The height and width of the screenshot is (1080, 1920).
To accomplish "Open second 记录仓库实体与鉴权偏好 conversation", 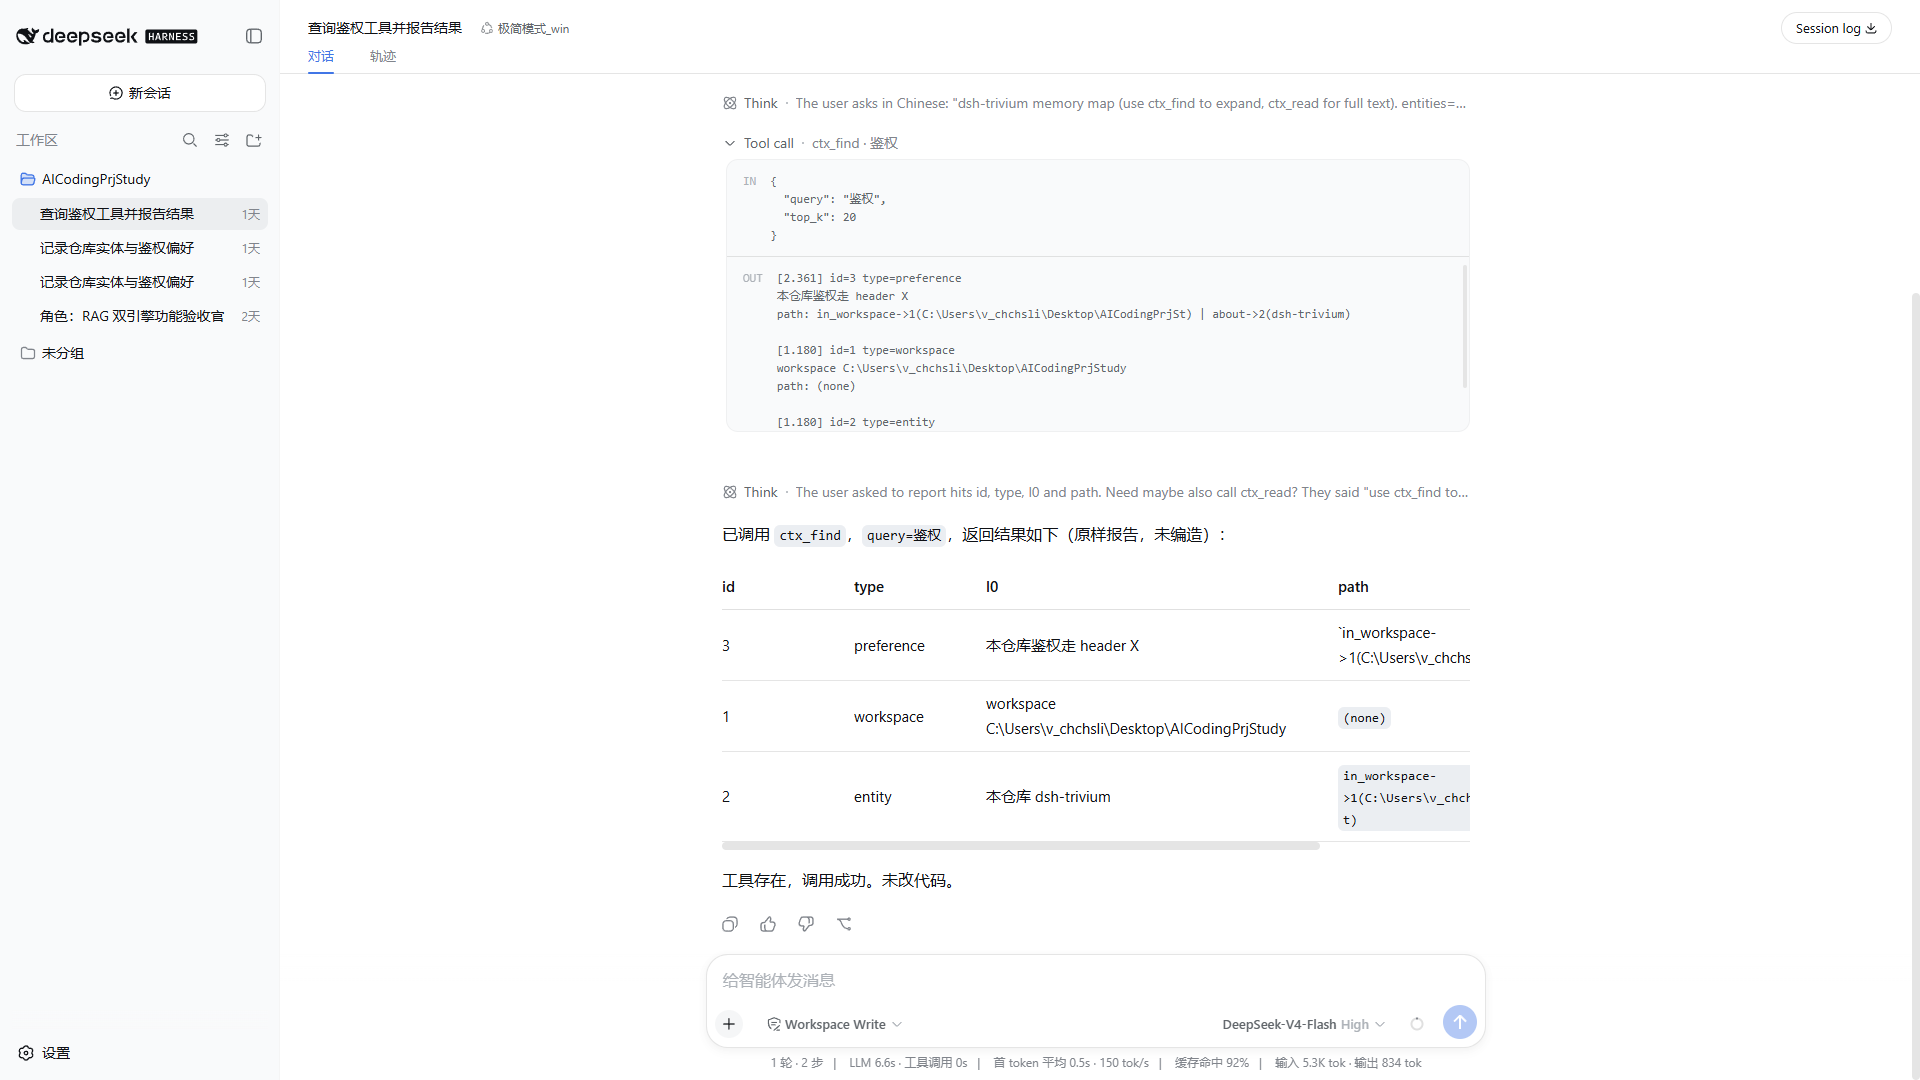I will pyautogui.click(x=140, y=282).
